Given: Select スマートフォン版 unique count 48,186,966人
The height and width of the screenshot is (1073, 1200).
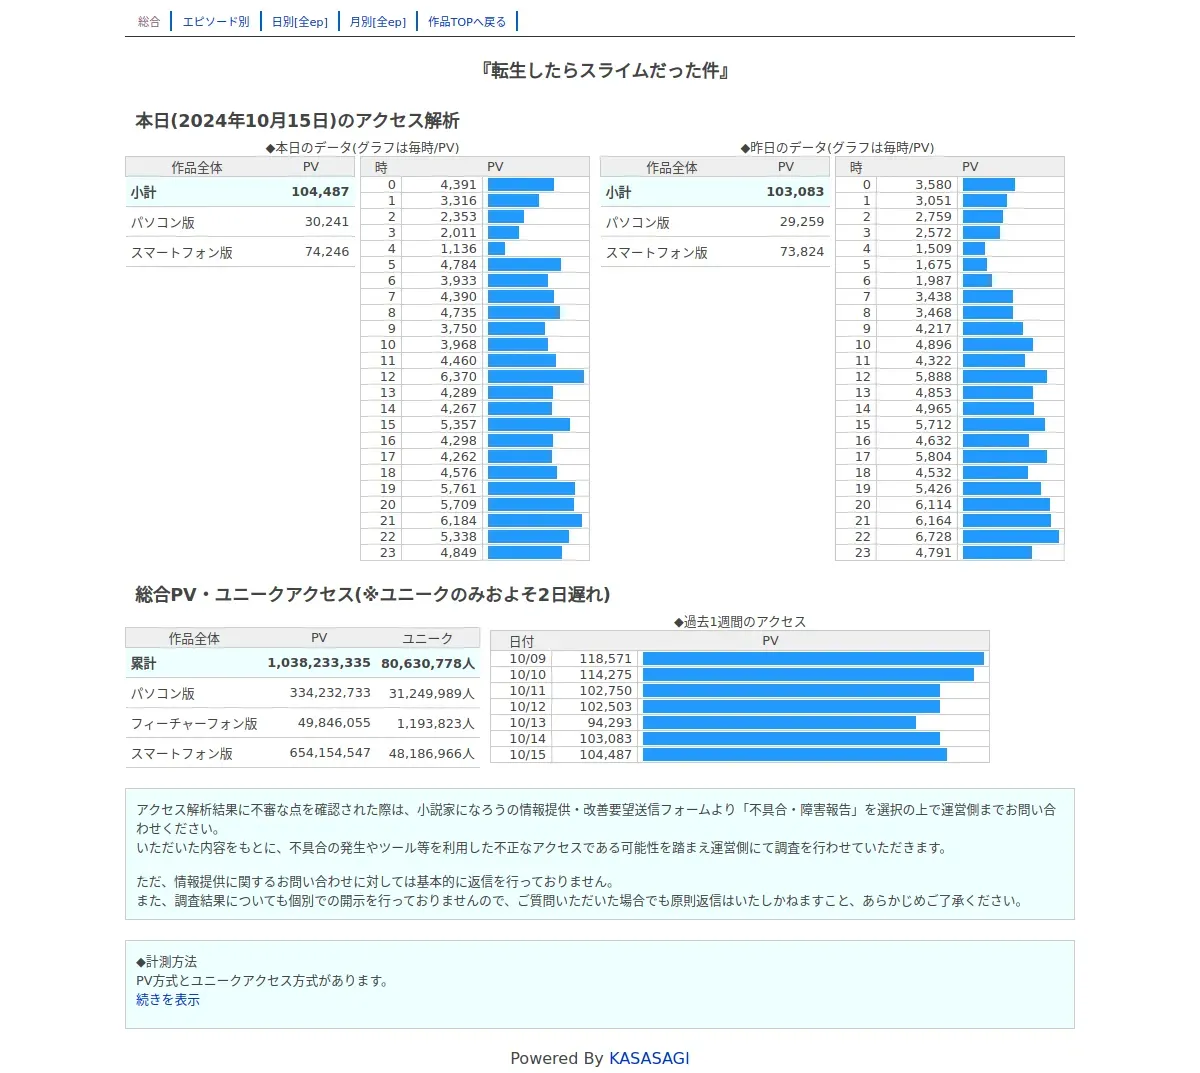Looking at the screenshot, I should [432, 753].
